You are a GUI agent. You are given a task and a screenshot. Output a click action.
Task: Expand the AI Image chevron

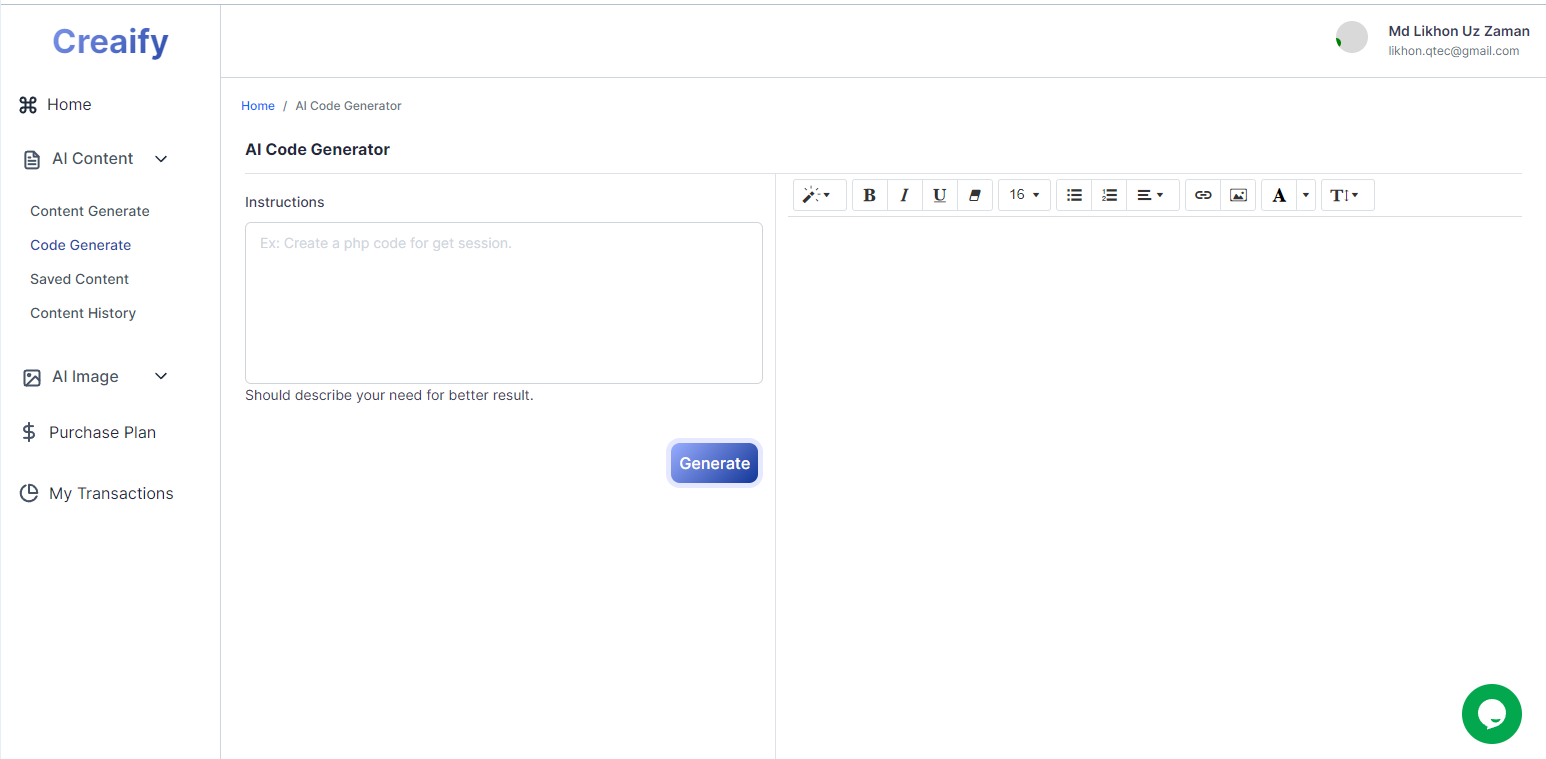click(x=161, y=377)
